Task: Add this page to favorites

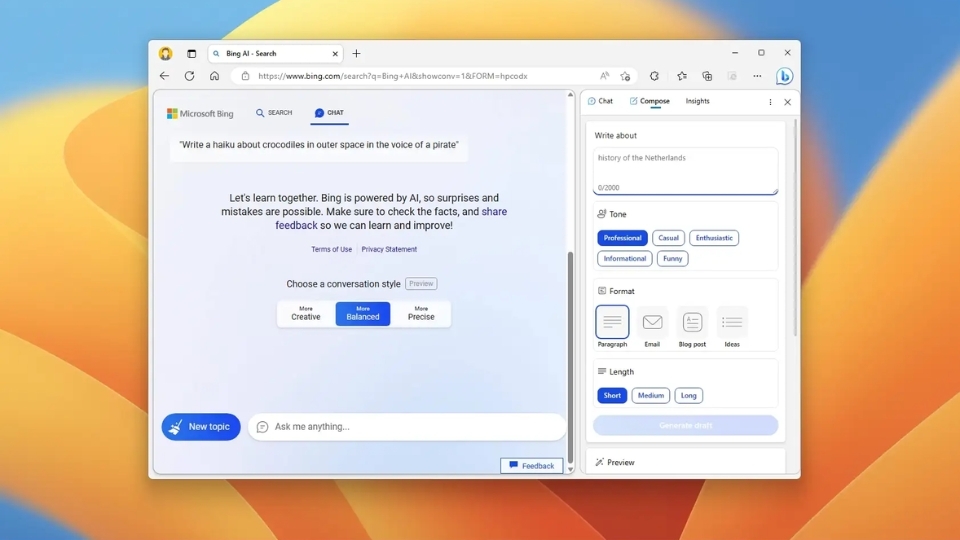Action: pyautogui.click(x=625, y=76)
